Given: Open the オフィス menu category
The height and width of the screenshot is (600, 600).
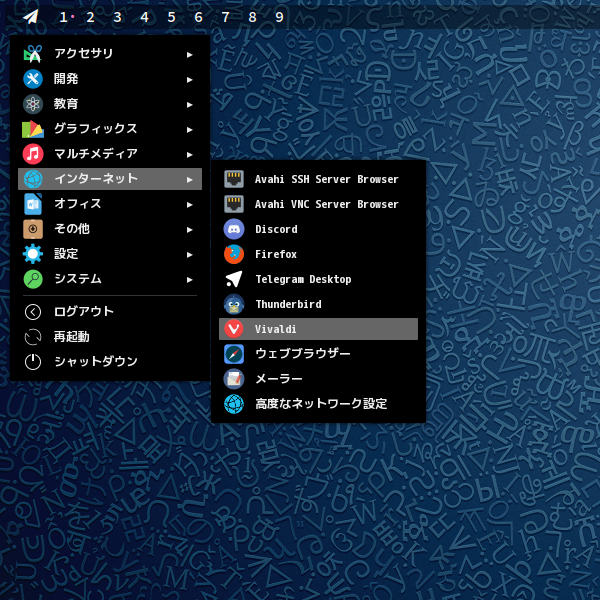Looking at the screenshot, I should [78, 204].
